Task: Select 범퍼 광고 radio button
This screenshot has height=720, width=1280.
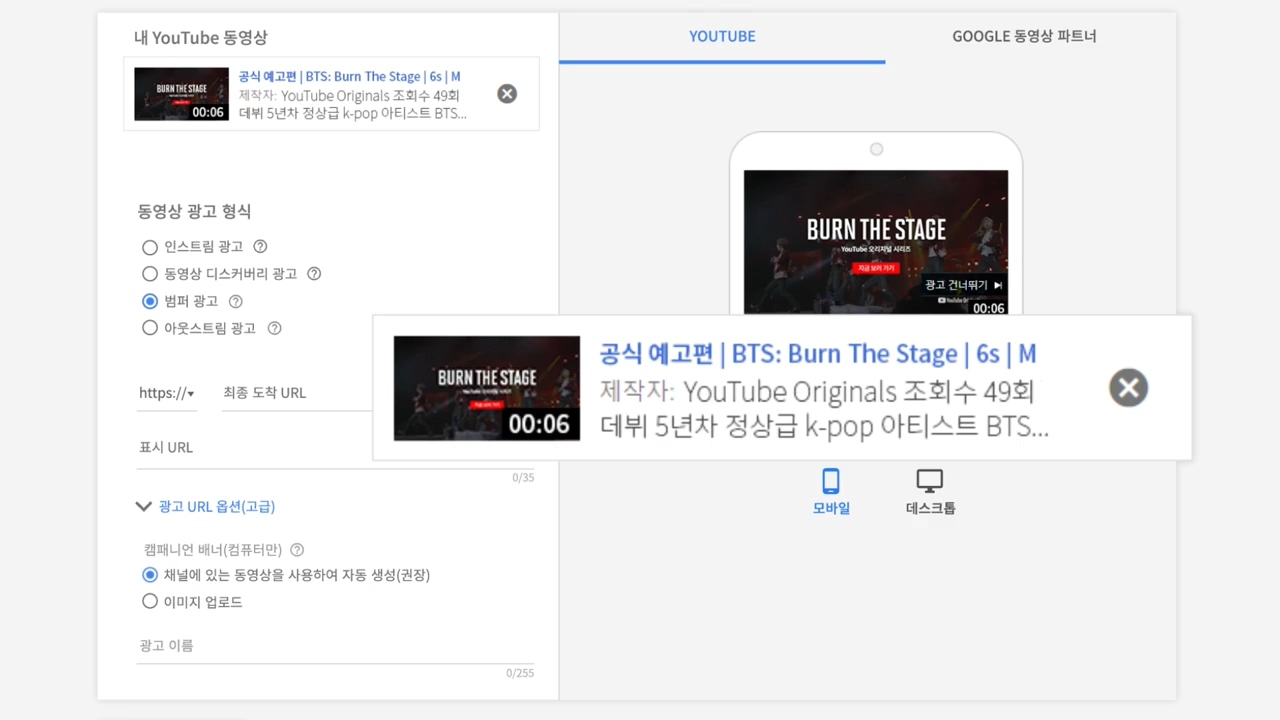Action: click(x=150, y=301)
